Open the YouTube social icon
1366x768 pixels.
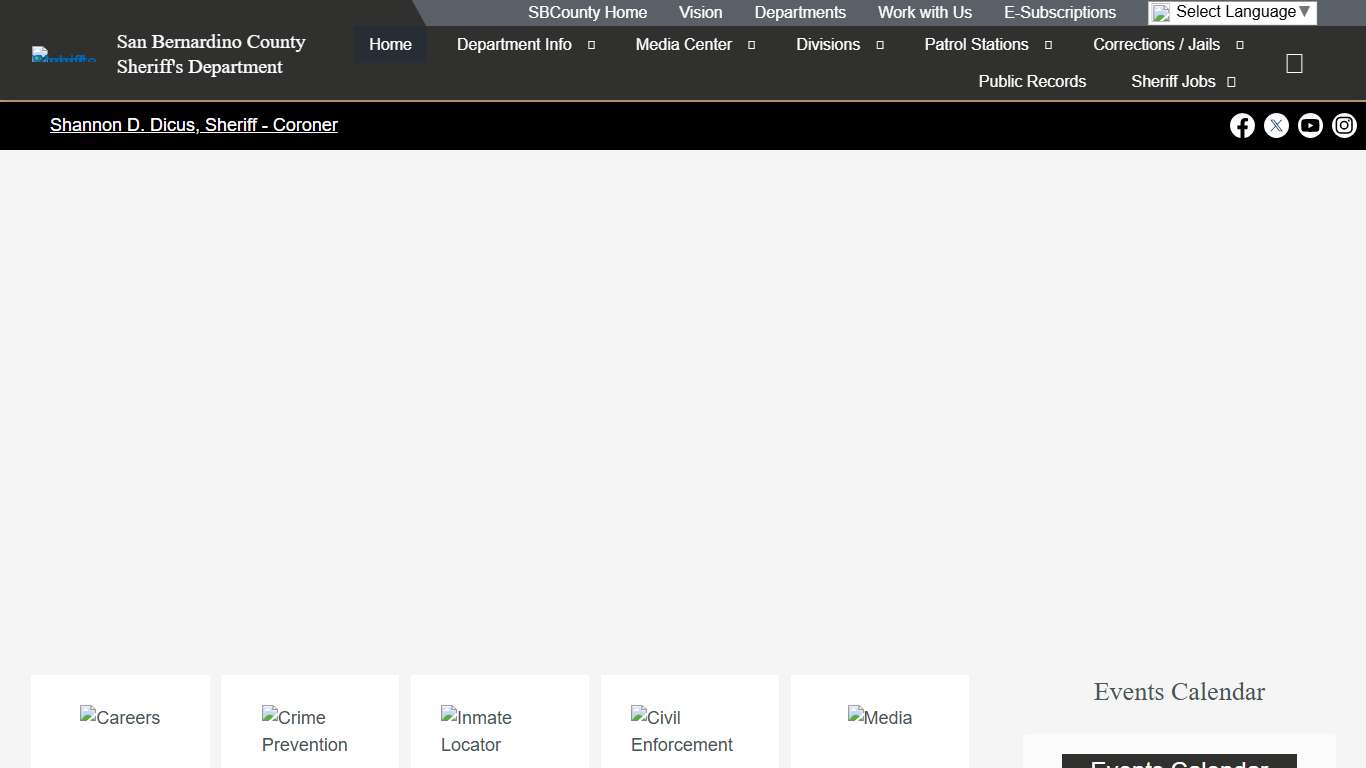click(x=1310, y=125)
